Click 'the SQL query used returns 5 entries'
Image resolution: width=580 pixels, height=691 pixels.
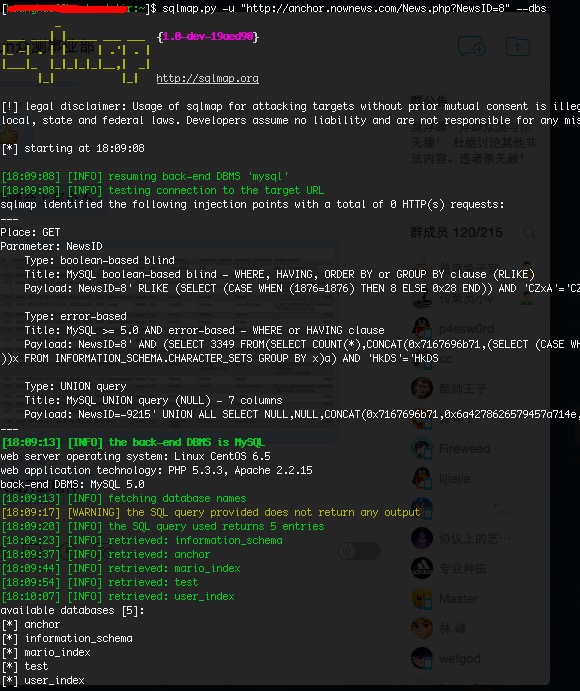163,527
